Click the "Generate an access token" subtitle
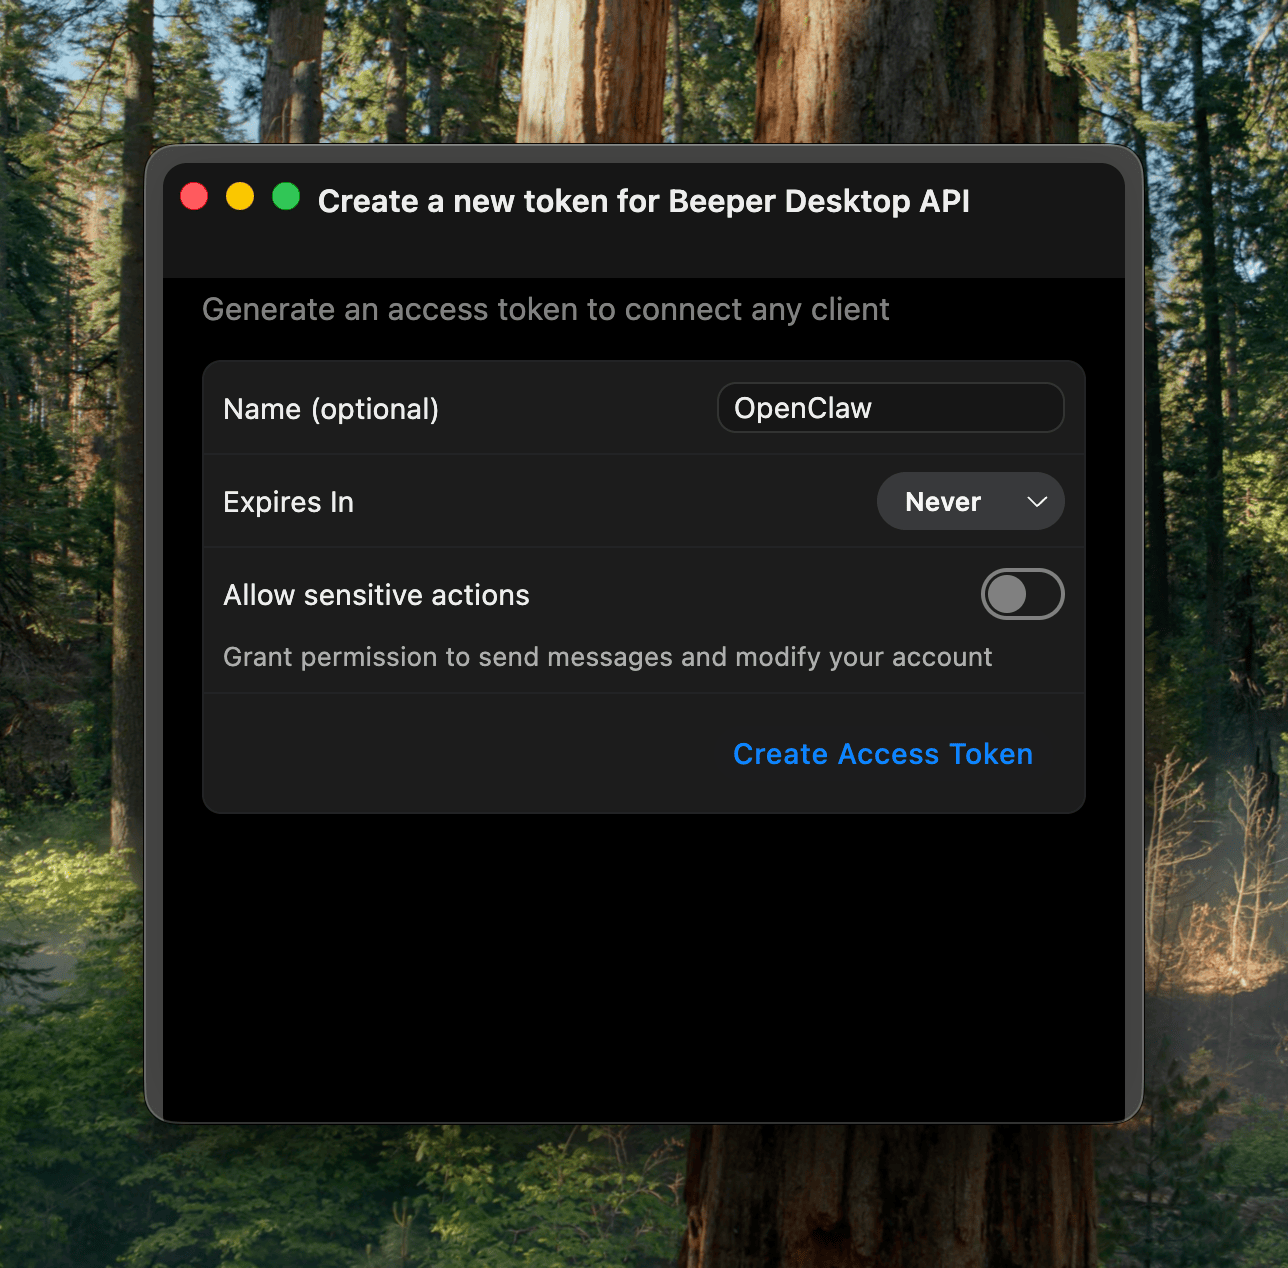The width and height of the screenshot is (1288, 1268). 545,310
